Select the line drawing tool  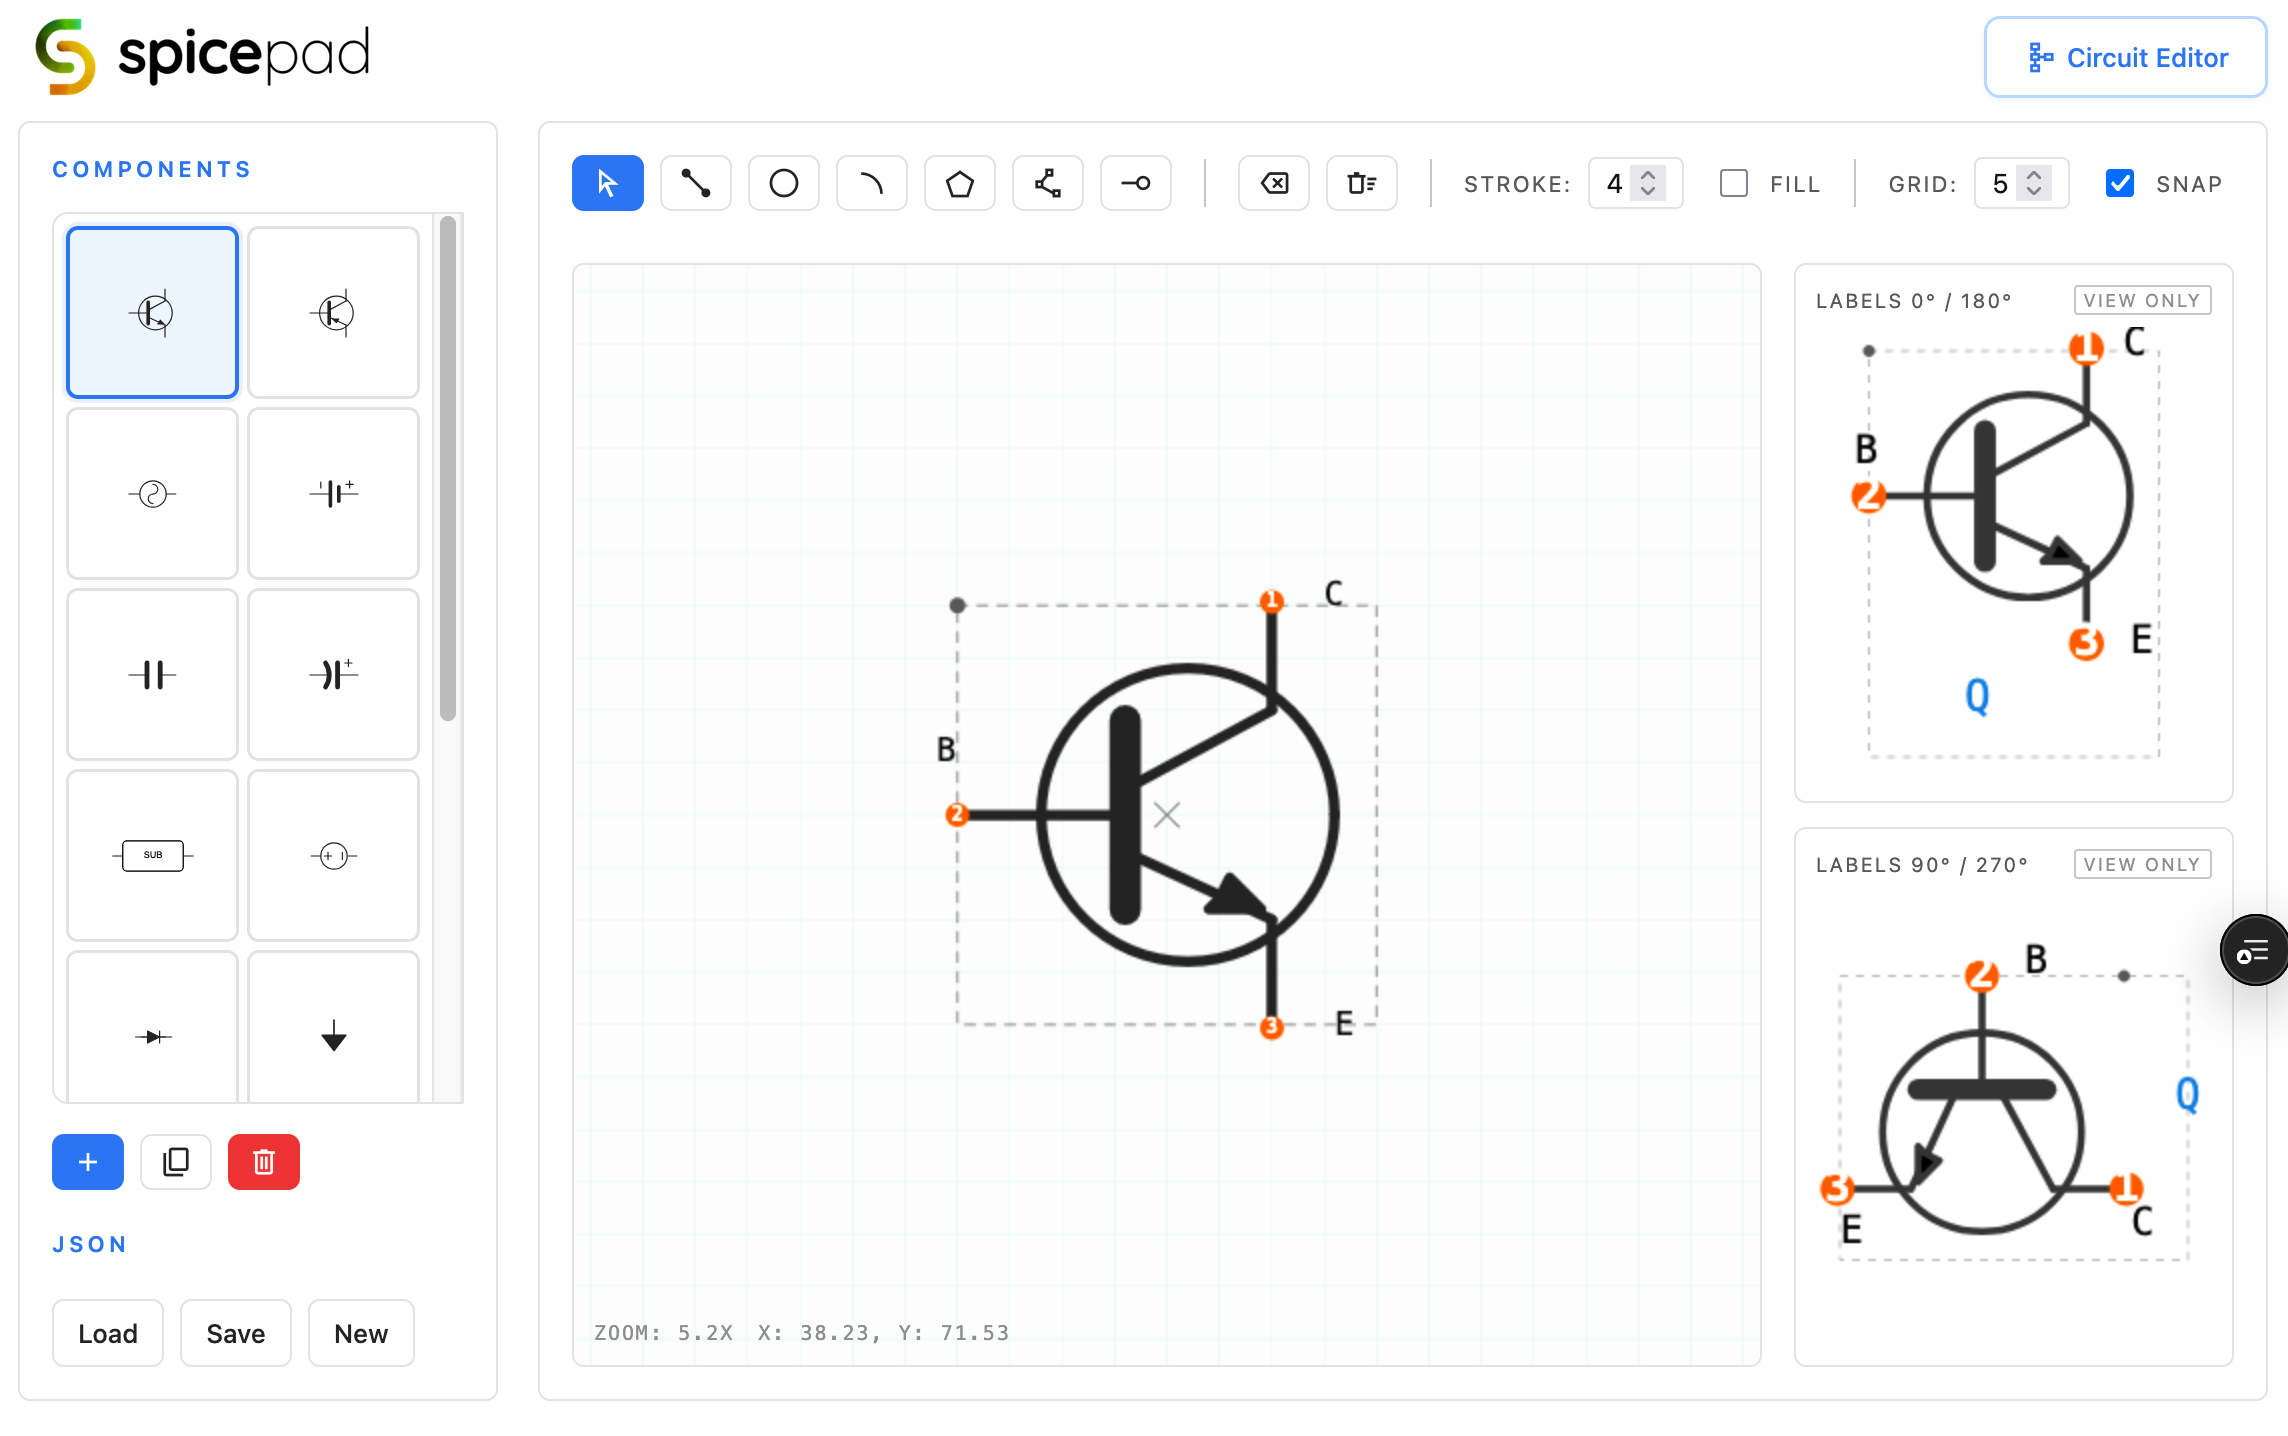[x=695, y=183]
